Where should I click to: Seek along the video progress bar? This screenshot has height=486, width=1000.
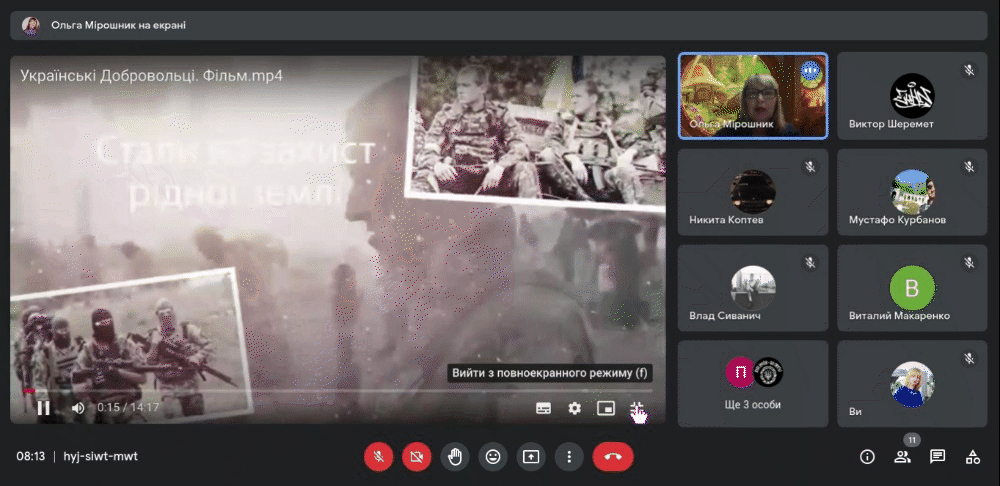(x=337, y=390)
